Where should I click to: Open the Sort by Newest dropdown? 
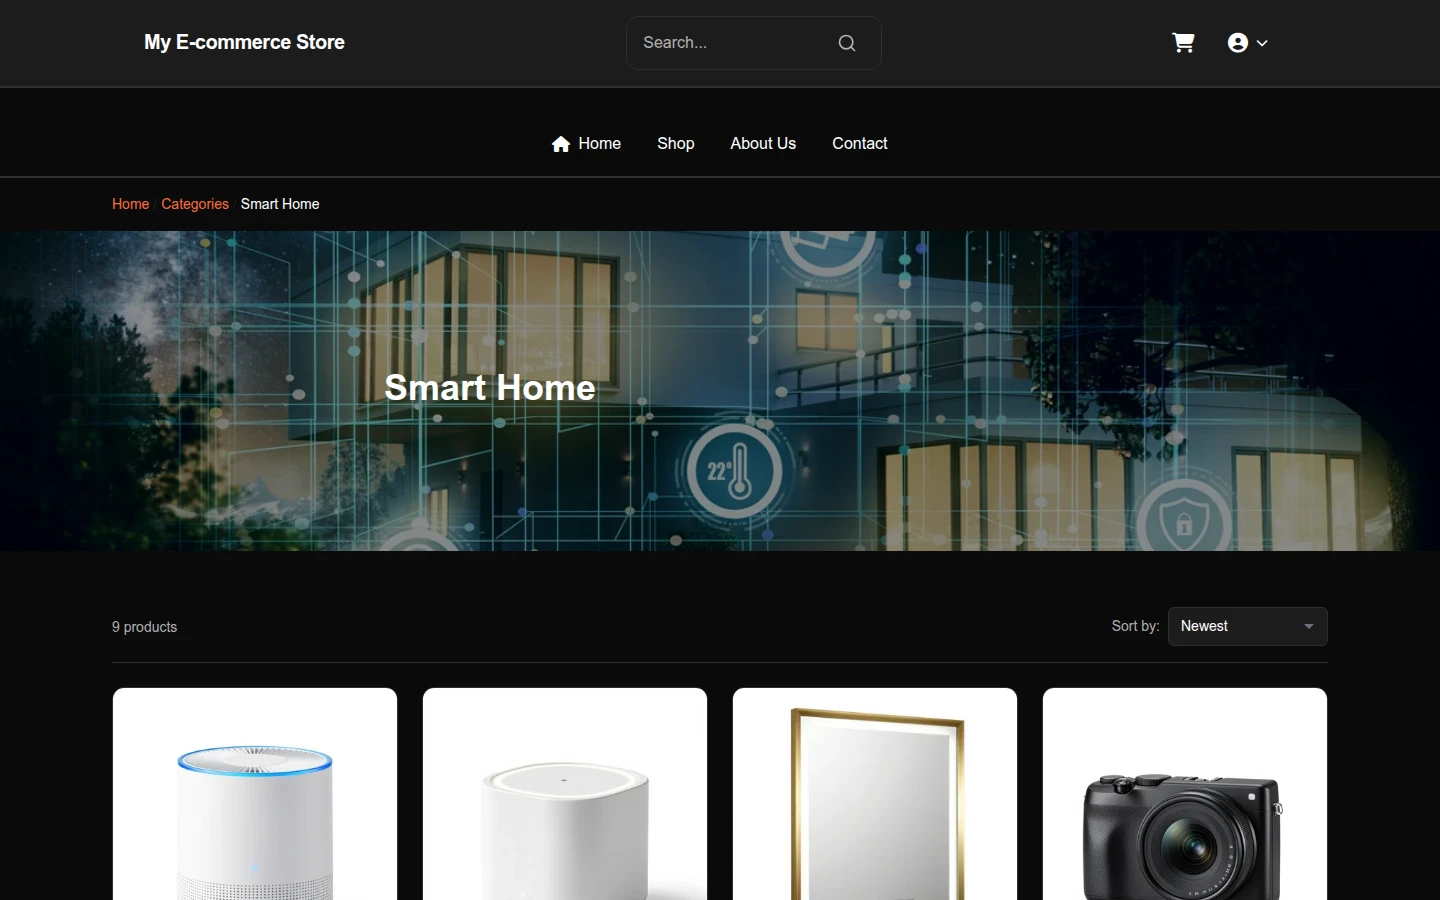[1247, 626]
